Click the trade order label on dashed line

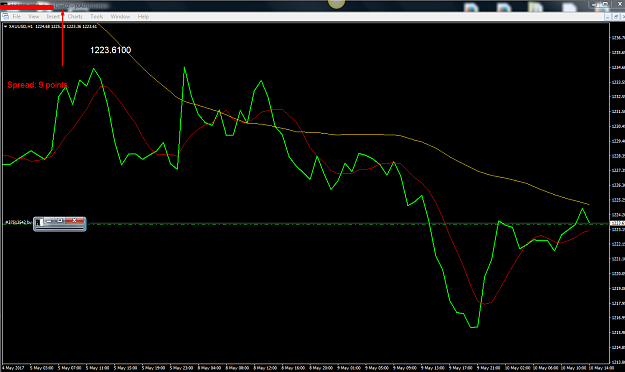pos(18,222)
